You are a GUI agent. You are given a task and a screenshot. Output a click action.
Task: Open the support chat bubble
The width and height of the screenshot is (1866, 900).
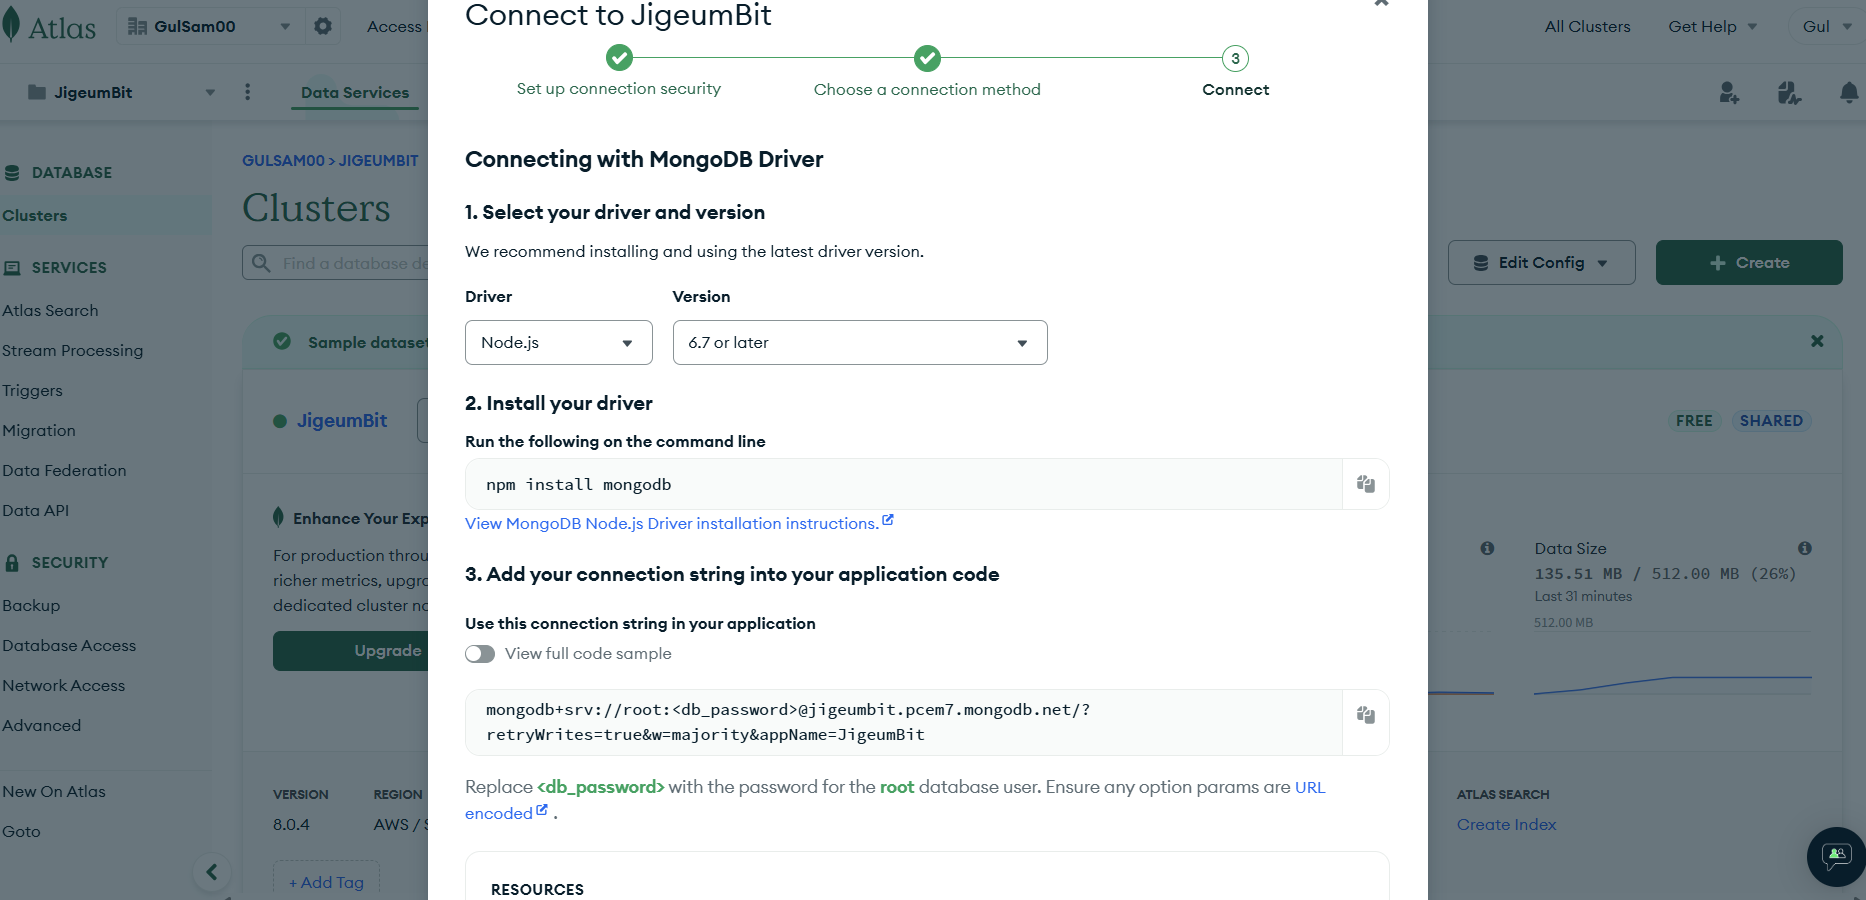(x=1836, y=856)
